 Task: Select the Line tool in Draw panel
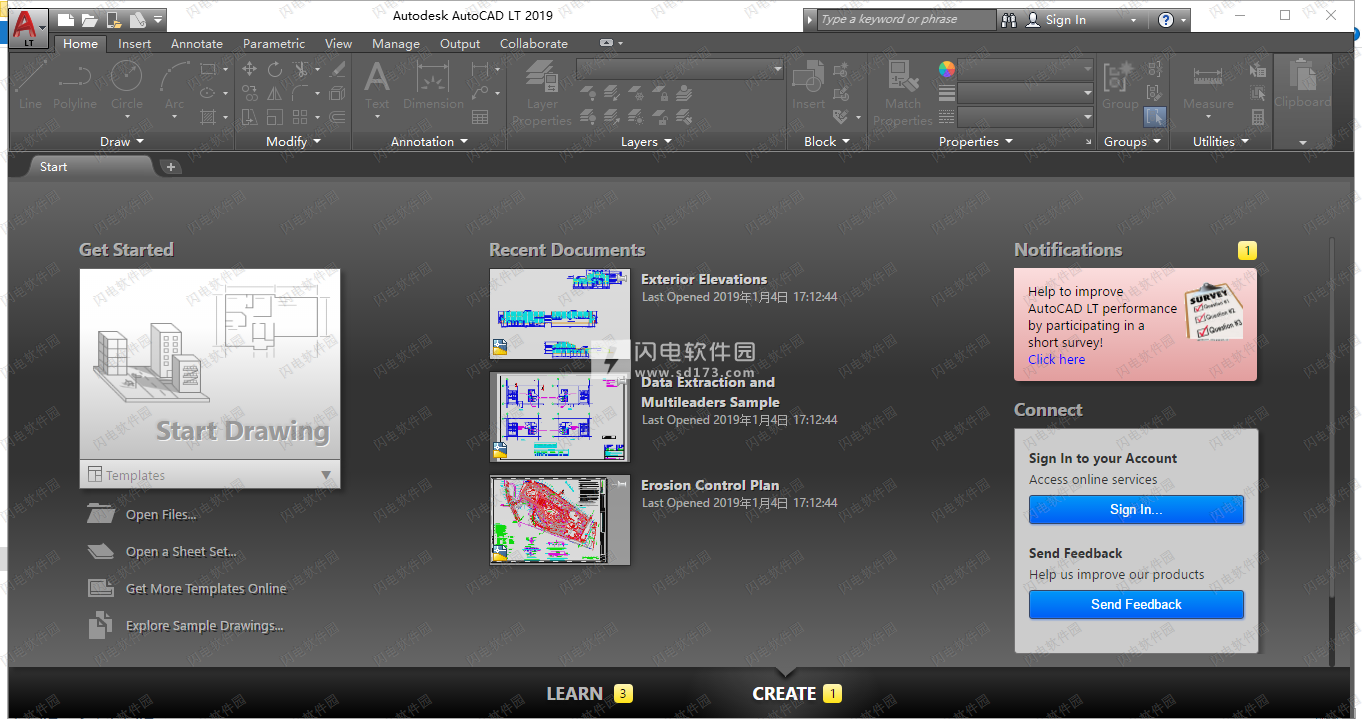[x=30, y=86]
